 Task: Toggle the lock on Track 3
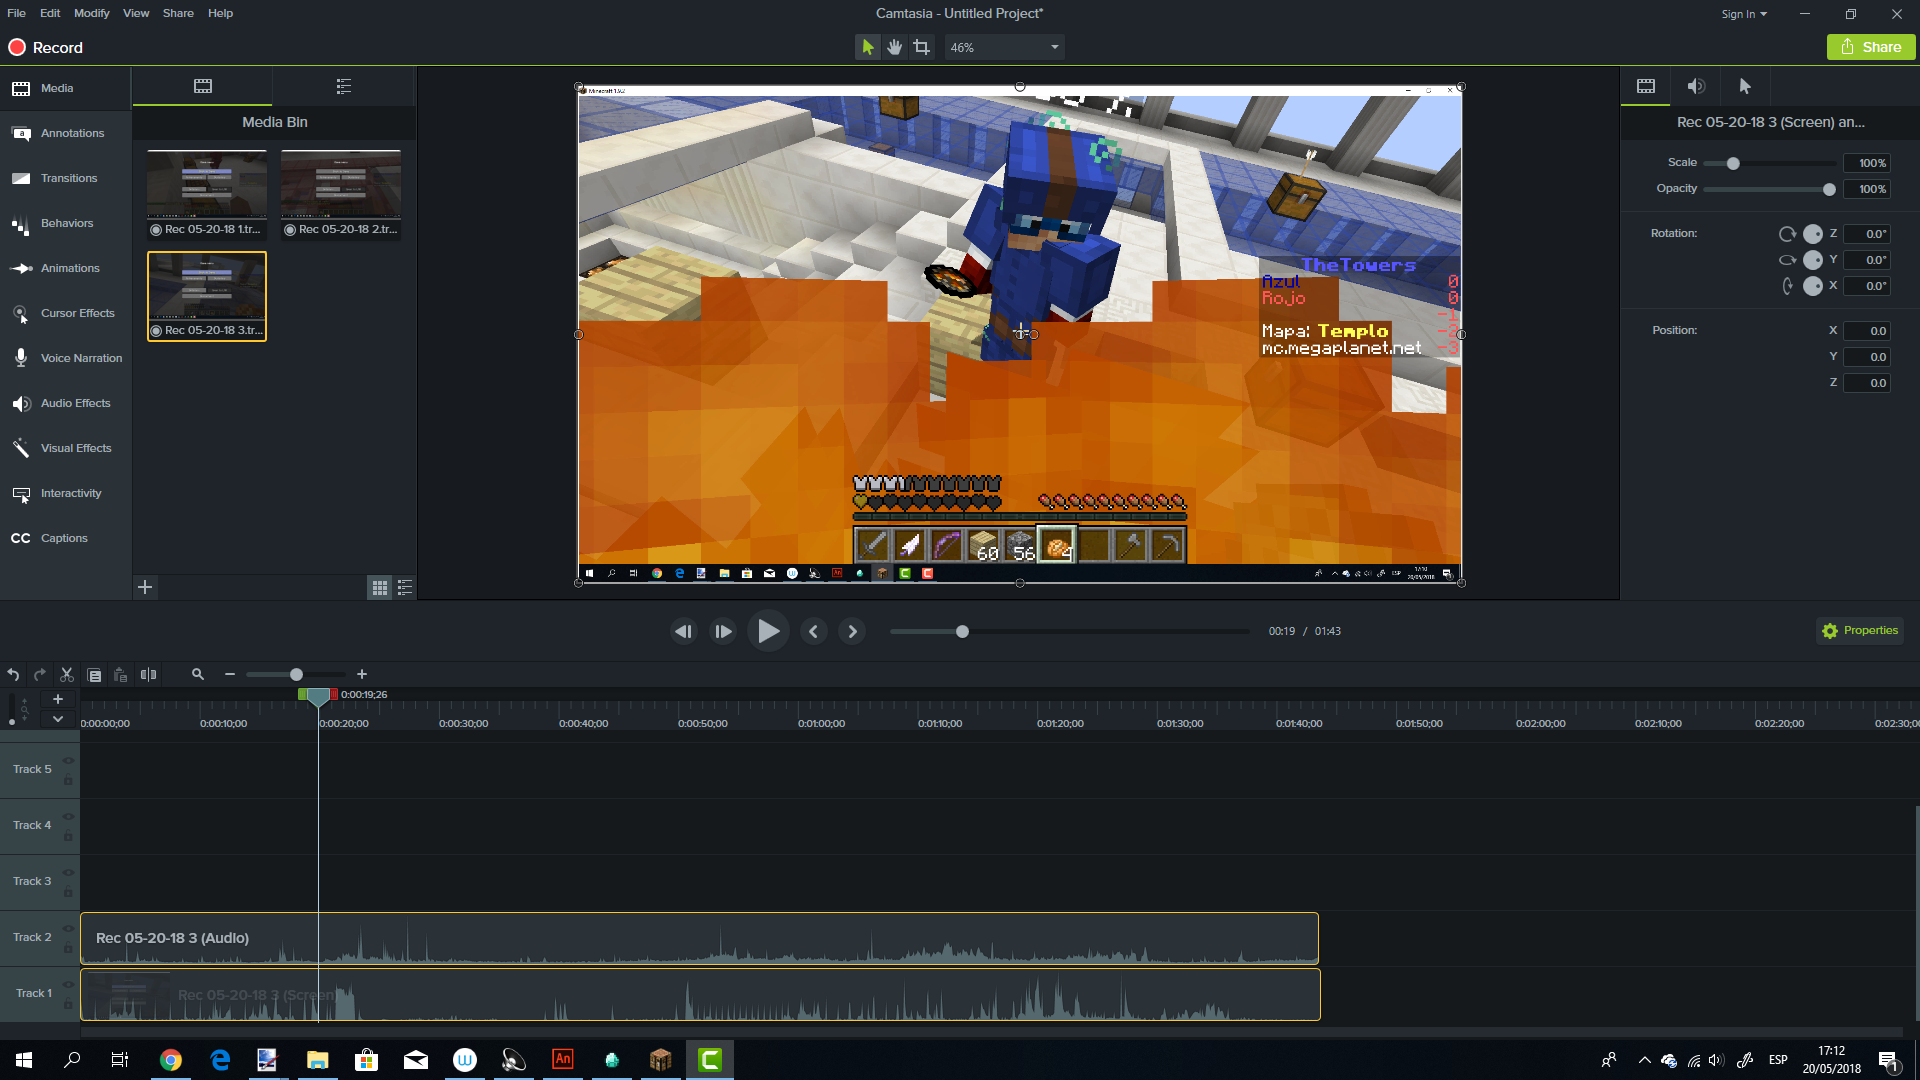click(x=68, y=892)
